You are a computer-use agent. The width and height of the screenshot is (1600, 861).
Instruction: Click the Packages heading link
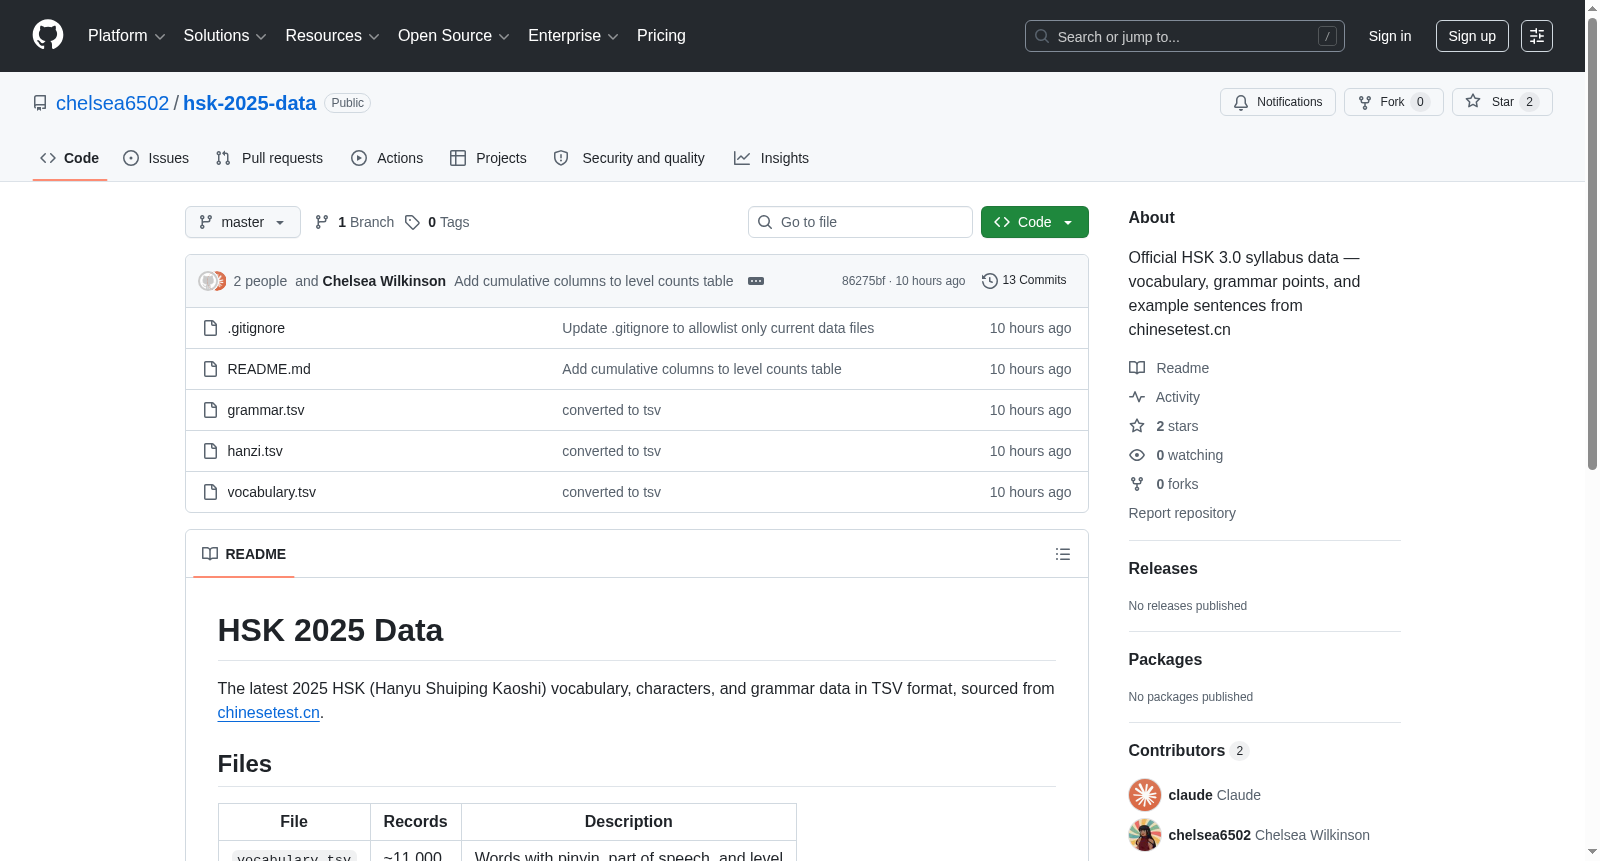coord(1165,659)
